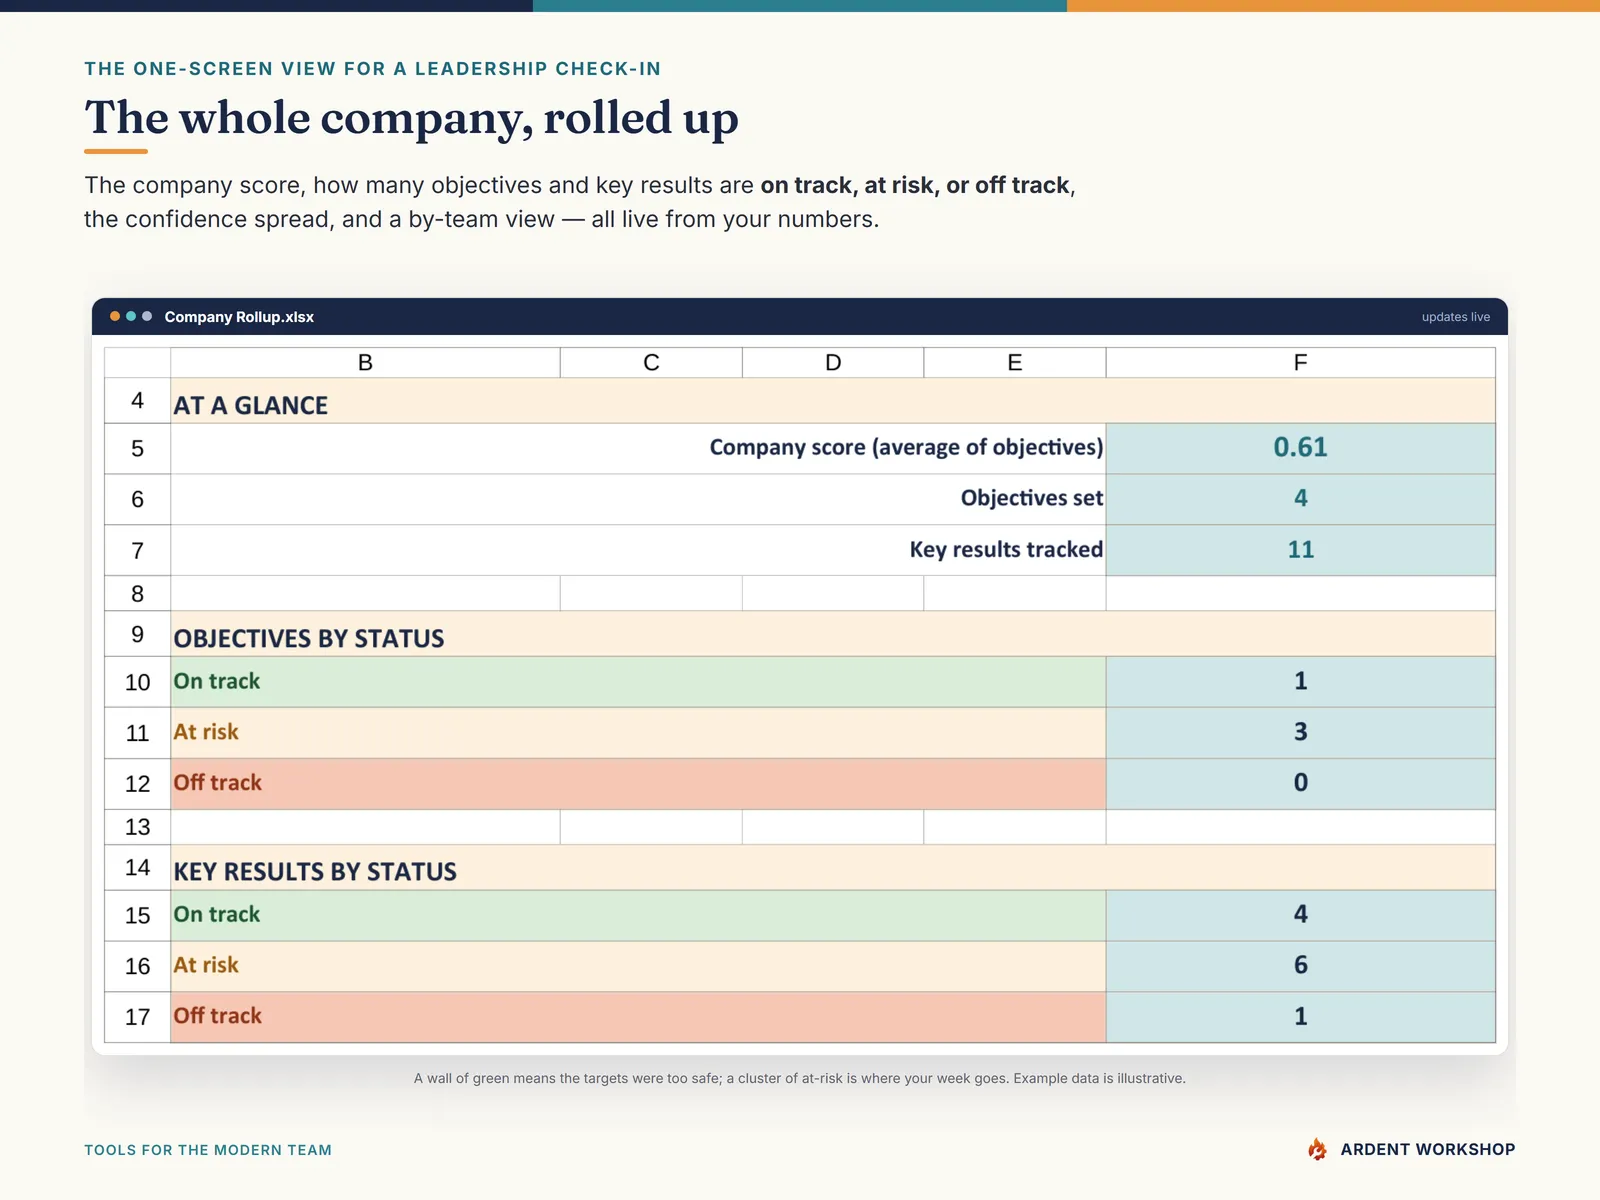
Task: Click the Company Rollup.xlsx file title
Action: click(239, 317)
